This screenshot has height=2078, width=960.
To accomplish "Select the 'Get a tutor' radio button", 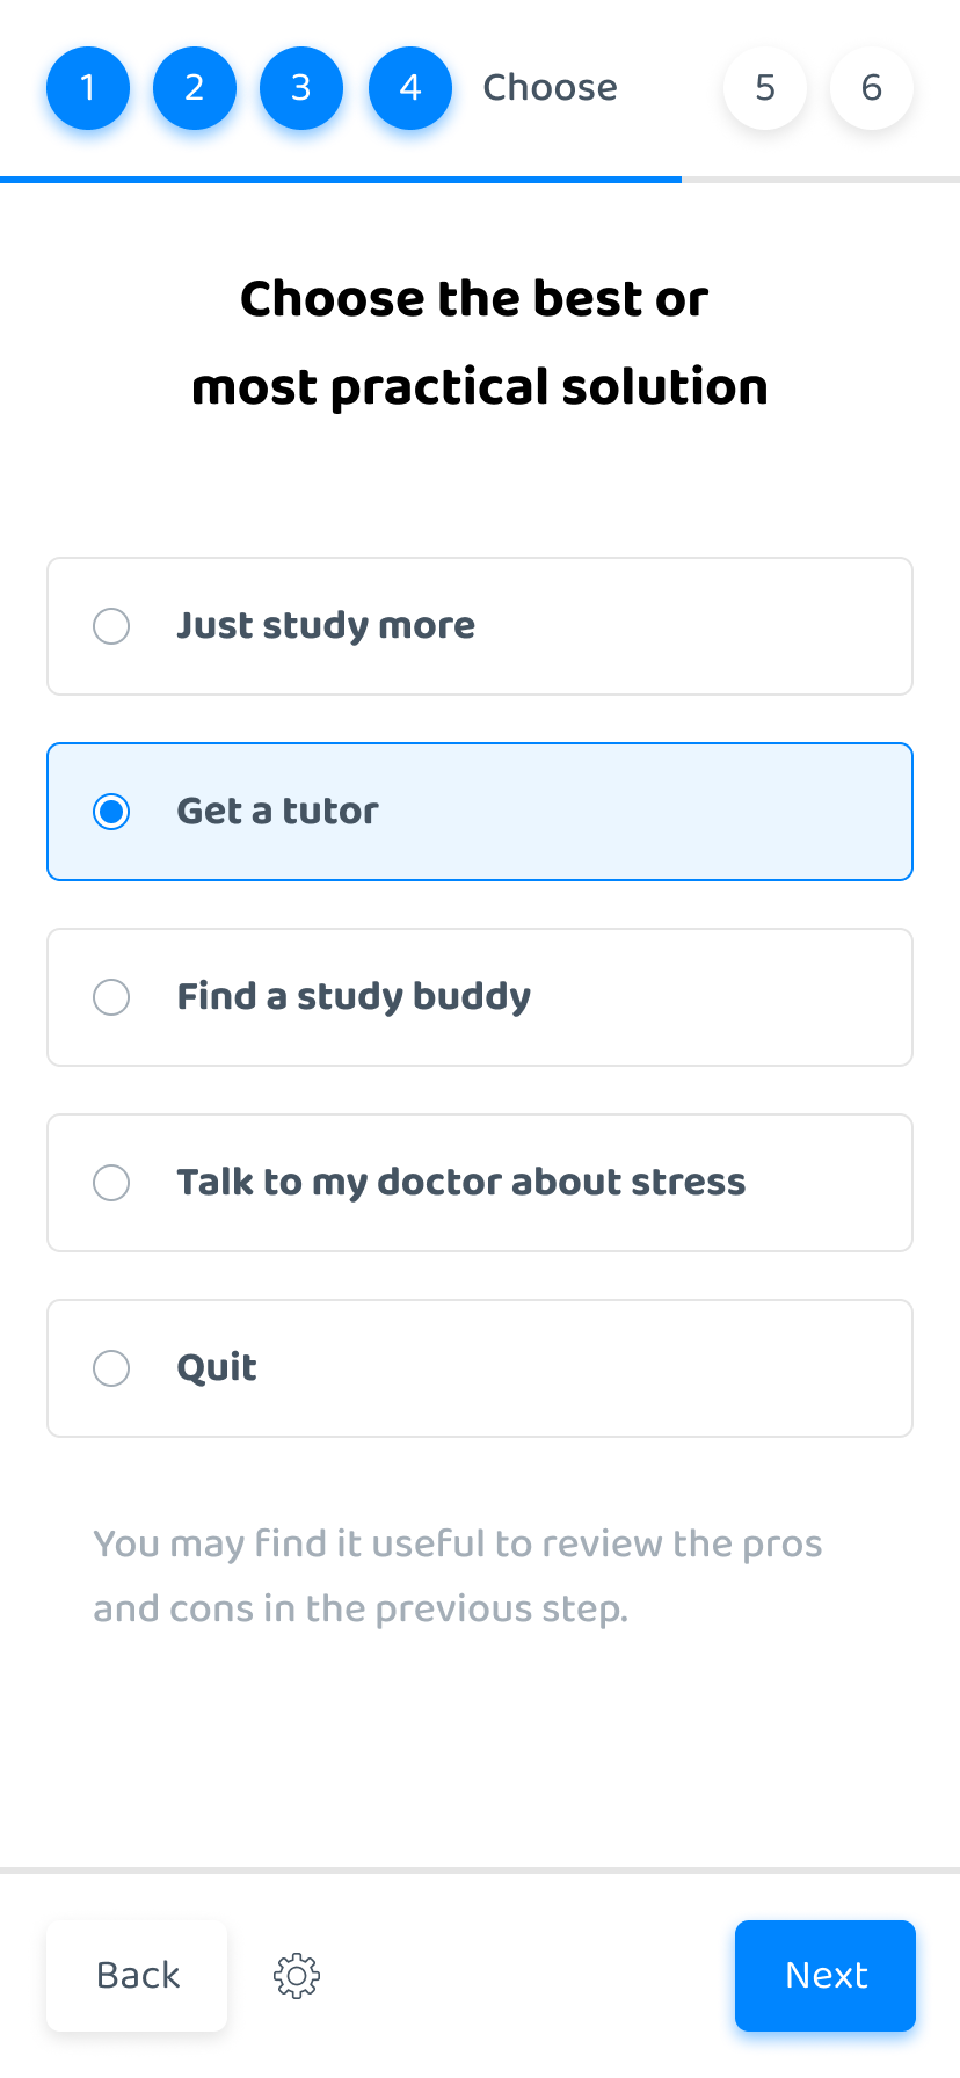I will coord(111,811).
